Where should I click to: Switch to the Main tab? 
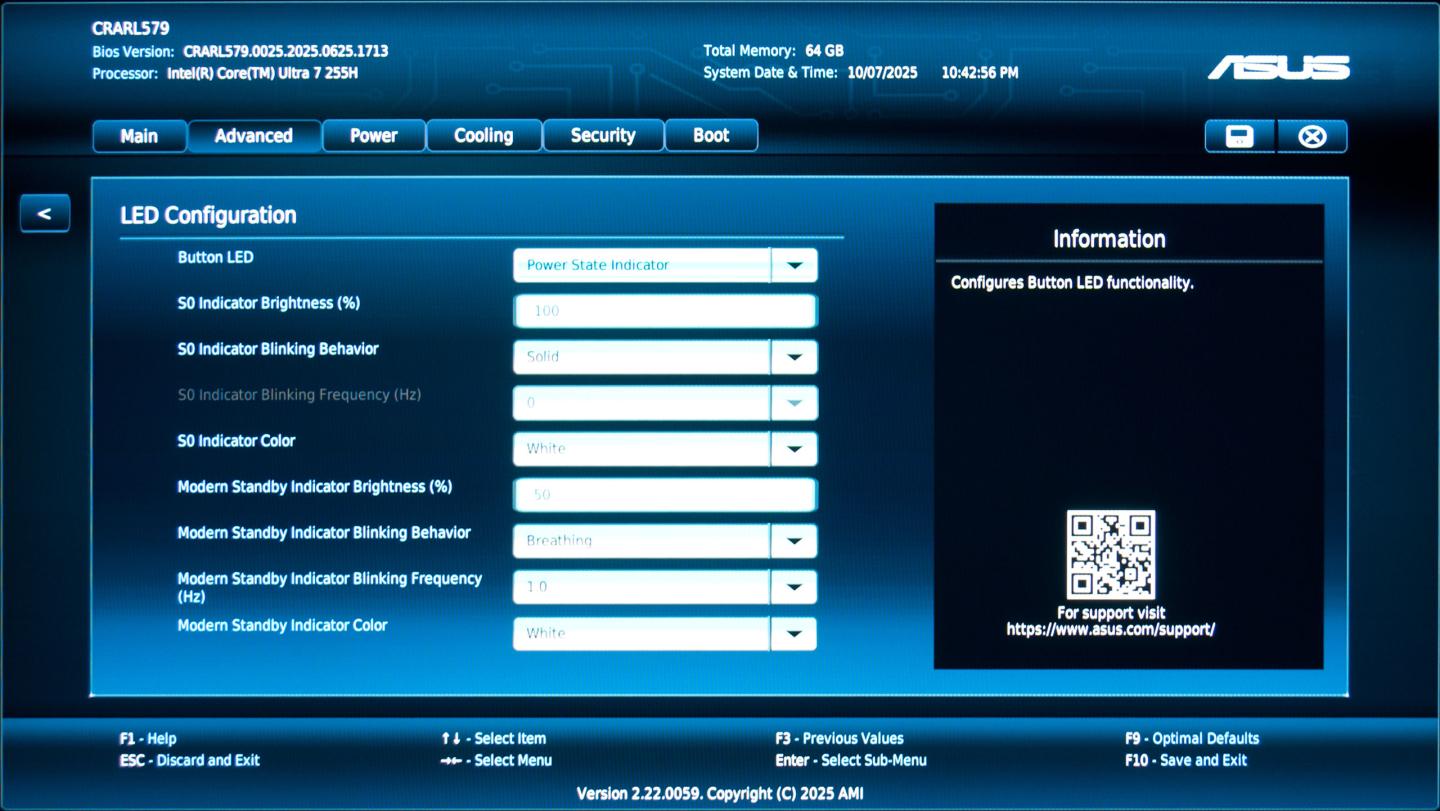coord(139,136)
